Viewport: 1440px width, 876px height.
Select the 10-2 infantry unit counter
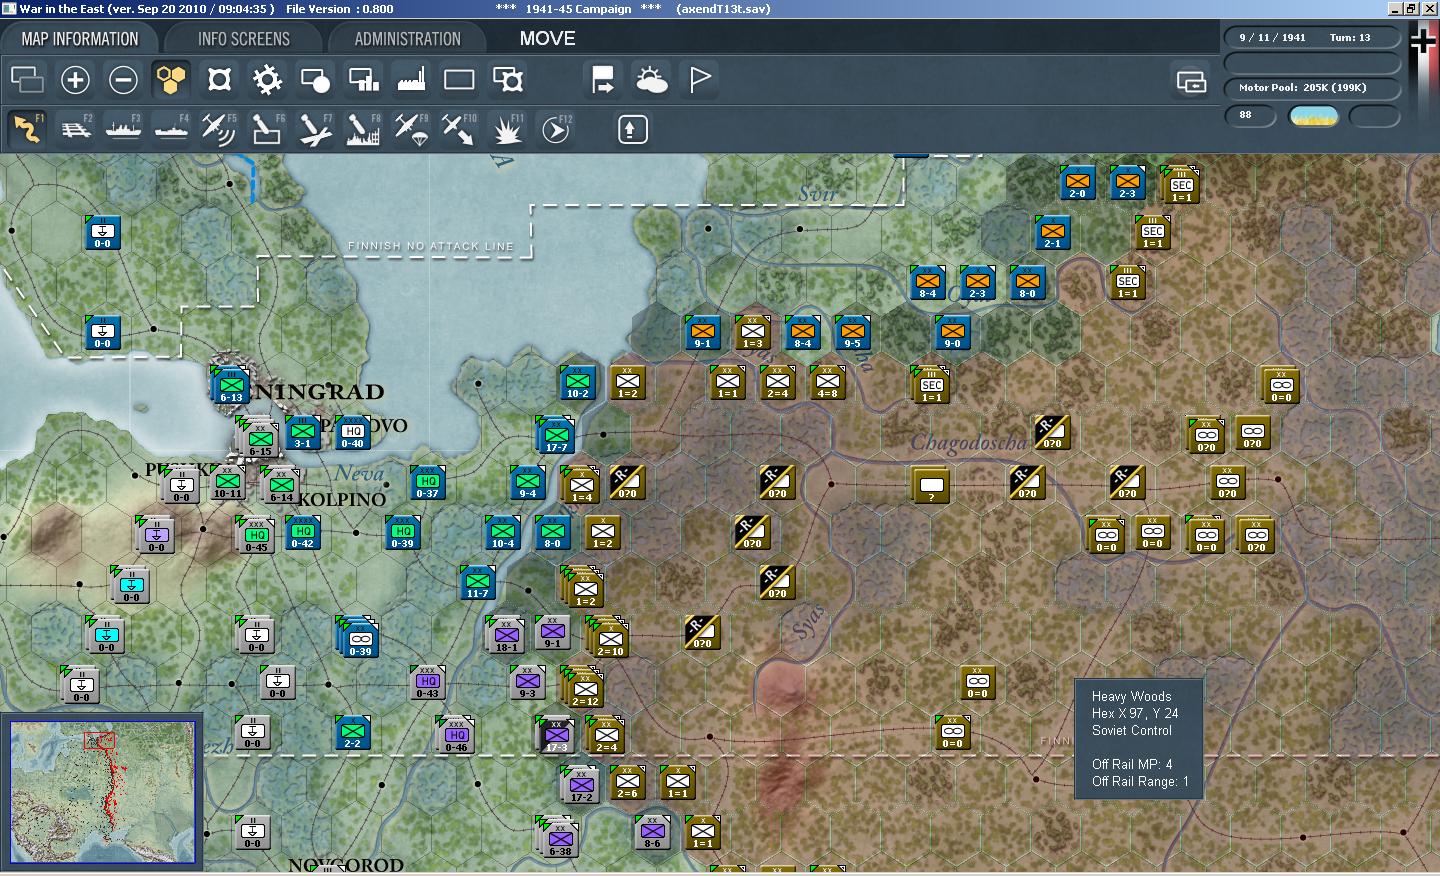click(x=577, y=382)
